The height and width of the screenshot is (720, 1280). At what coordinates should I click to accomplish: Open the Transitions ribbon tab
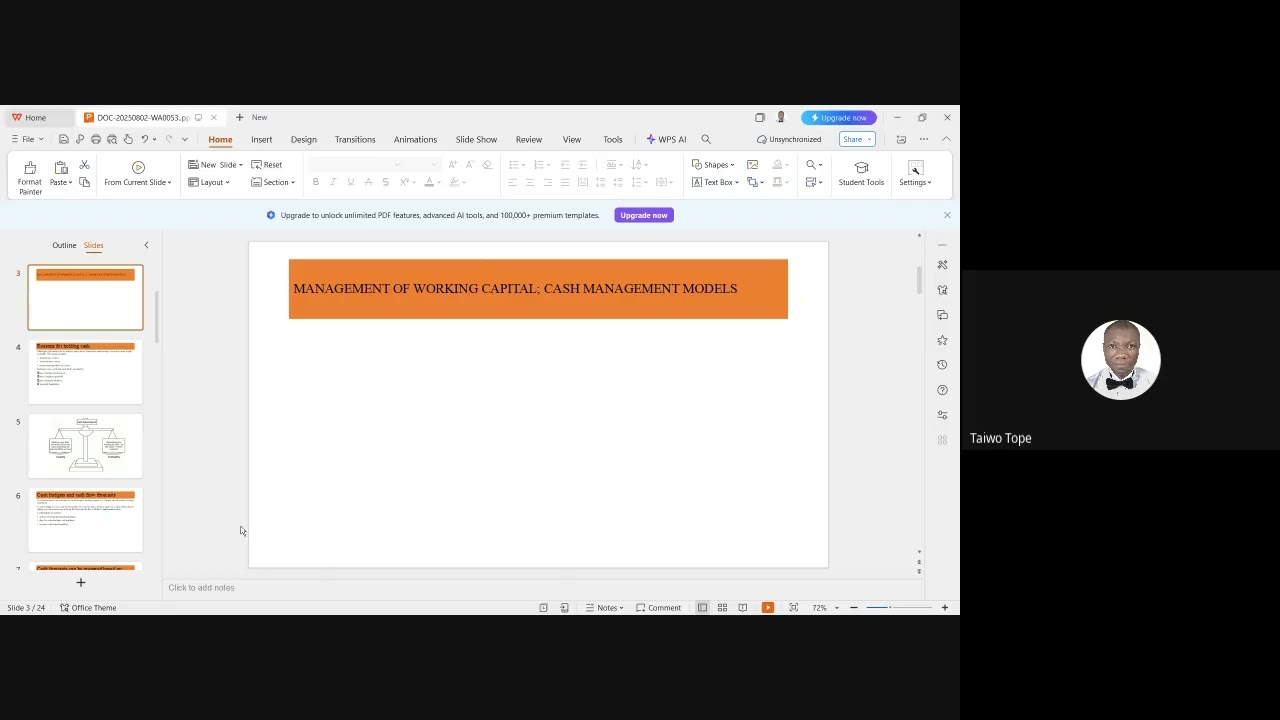355,139
